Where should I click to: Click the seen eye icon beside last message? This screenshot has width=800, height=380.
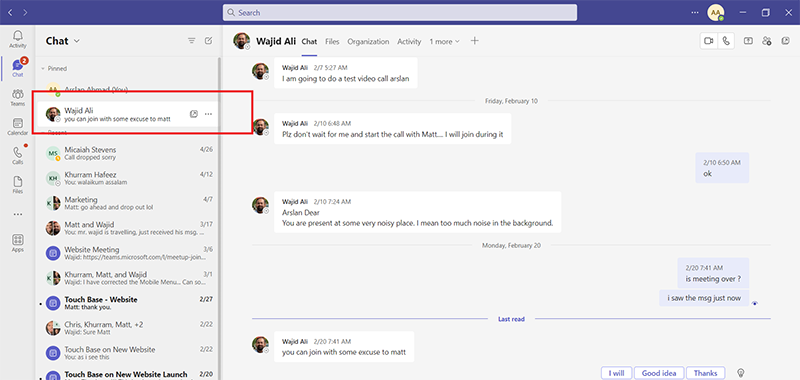[x=755, y=303]
